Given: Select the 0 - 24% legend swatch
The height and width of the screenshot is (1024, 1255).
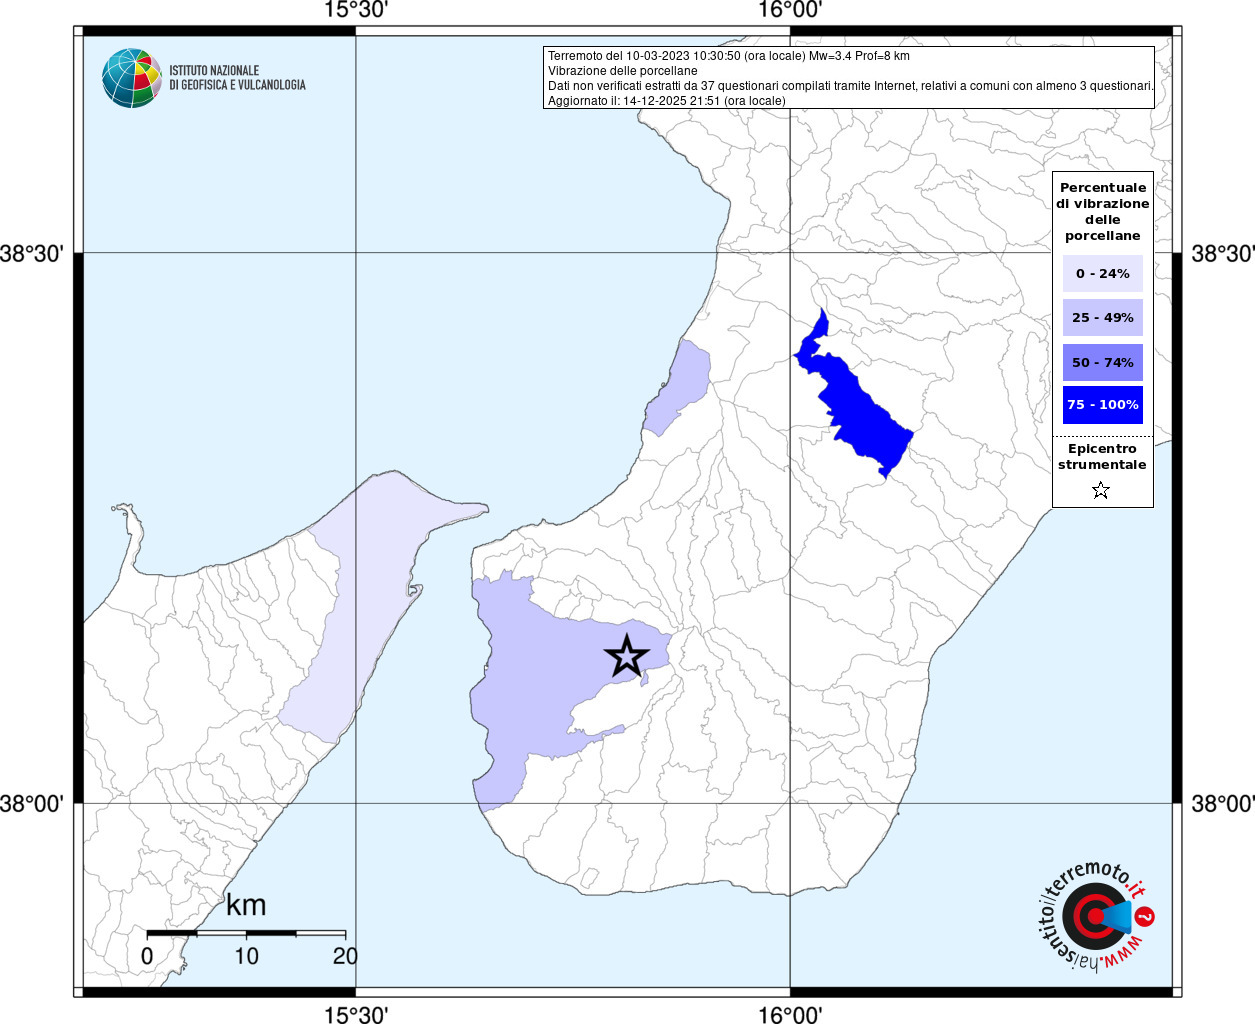Looking at the screenshot, I should tap(1102, 273).
